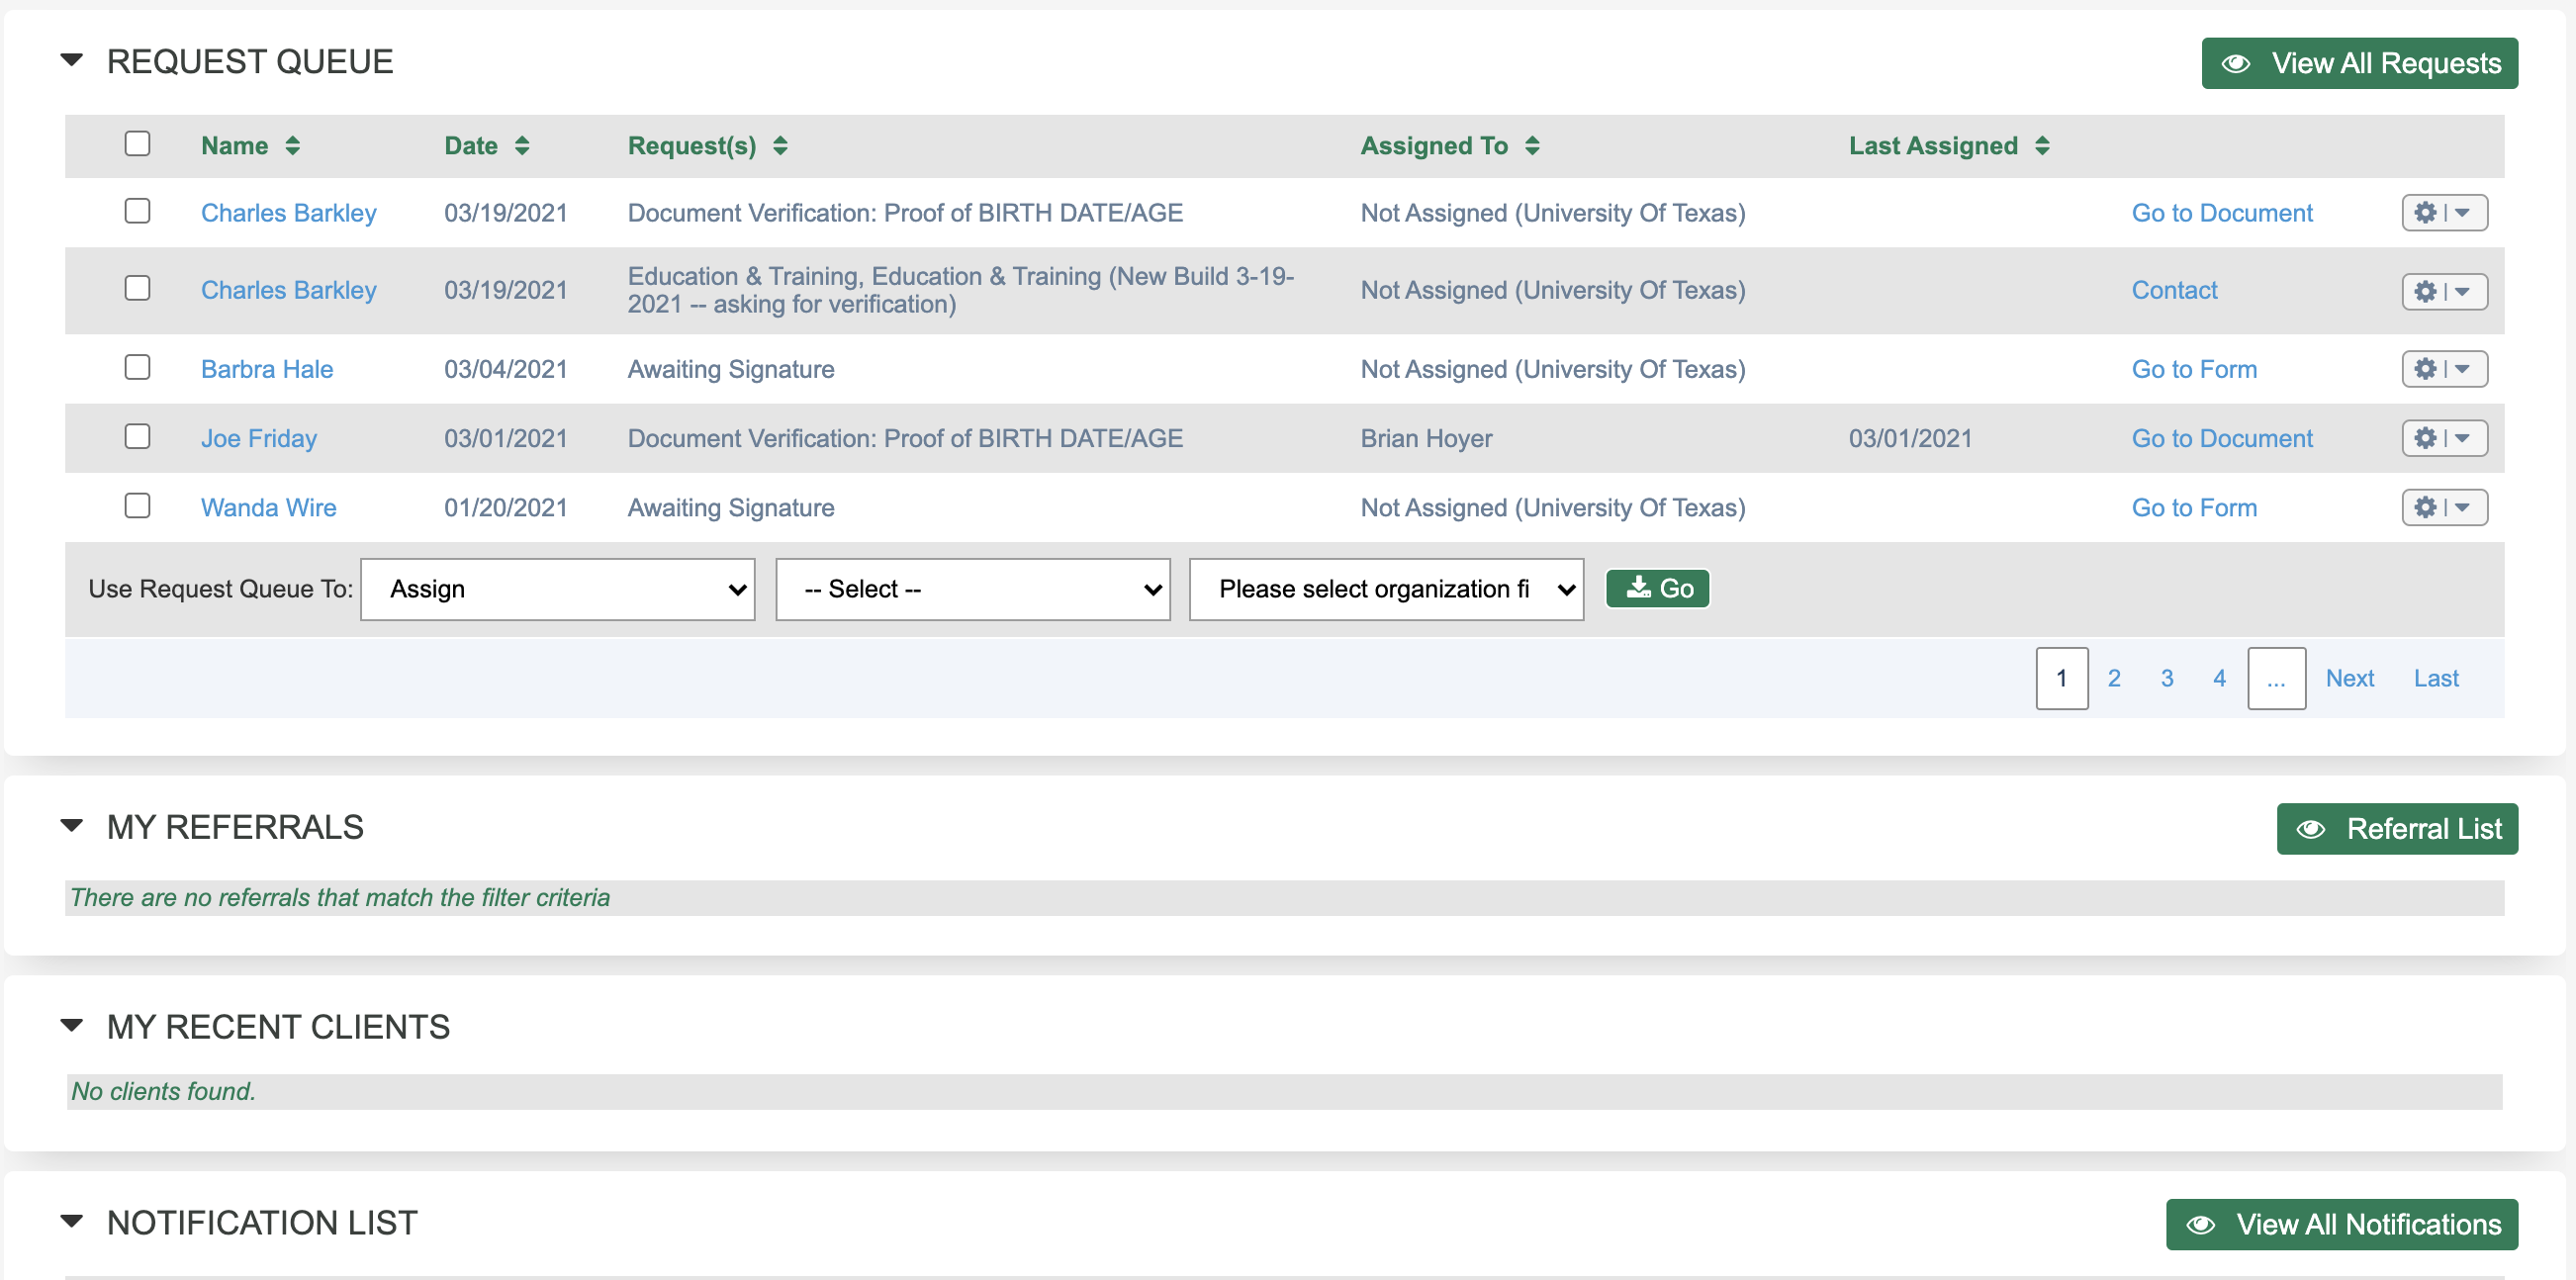Image resolution: width=2576 pixels, height=1280 pixels.
Task: Click the eye icon on View All Requests button
Action: point(2237,62)
